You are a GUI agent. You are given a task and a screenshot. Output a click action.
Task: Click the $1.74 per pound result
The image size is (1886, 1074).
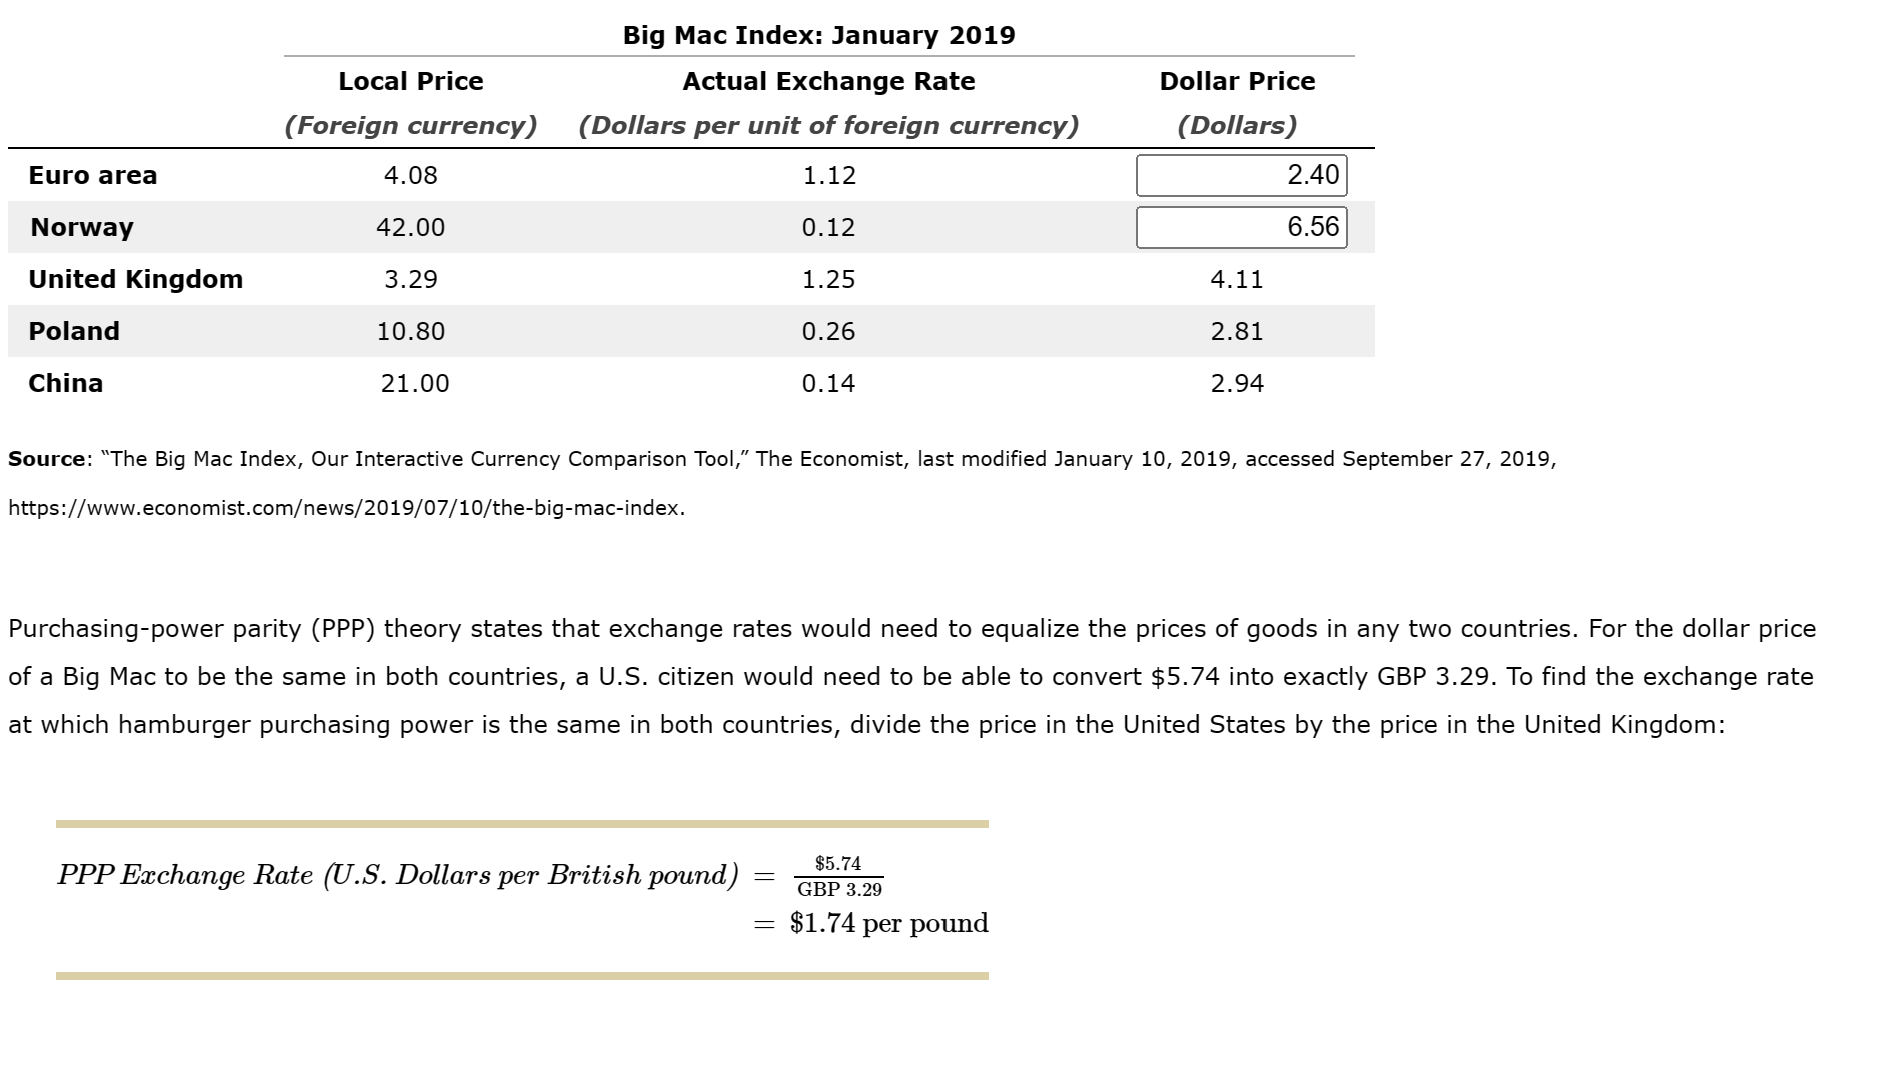coord(886,923)
